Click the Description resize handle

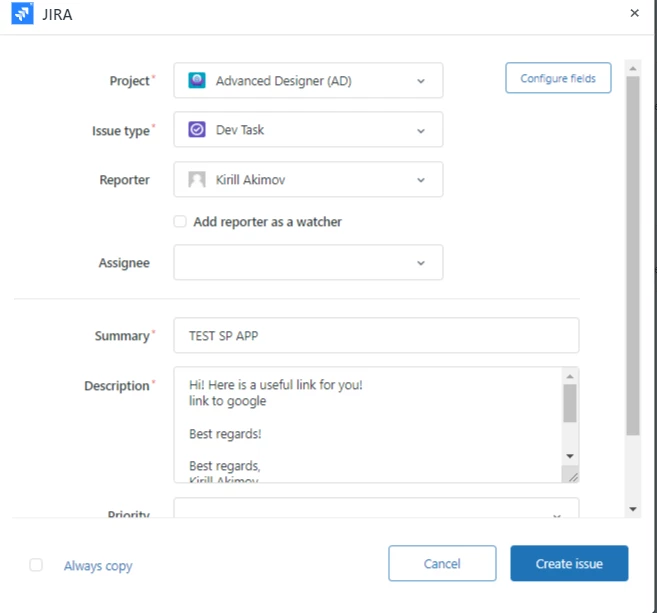click(572, 476)
